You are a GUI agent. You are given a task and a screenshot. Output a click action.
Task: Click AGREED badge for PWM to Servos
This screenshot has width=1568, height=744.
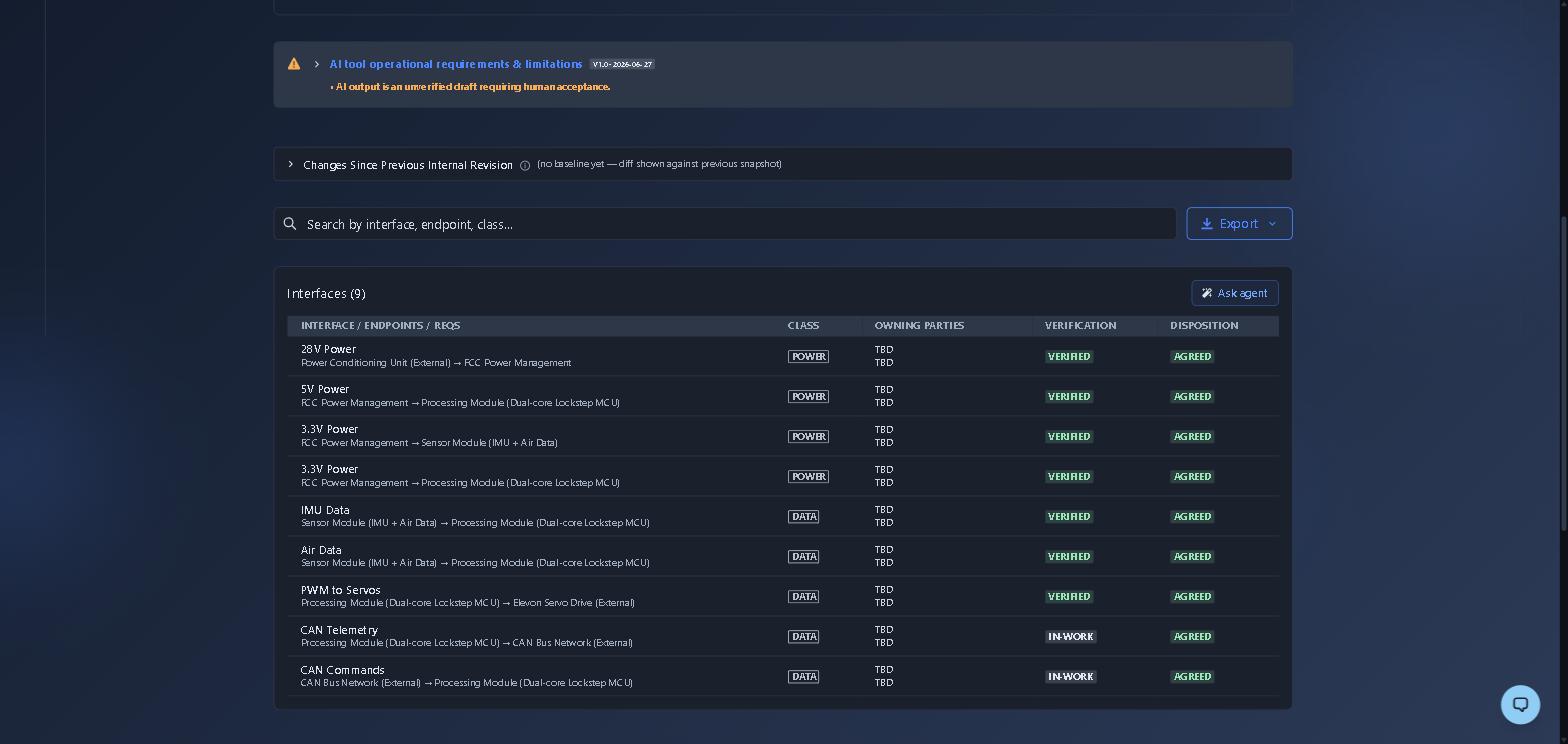1192,597
